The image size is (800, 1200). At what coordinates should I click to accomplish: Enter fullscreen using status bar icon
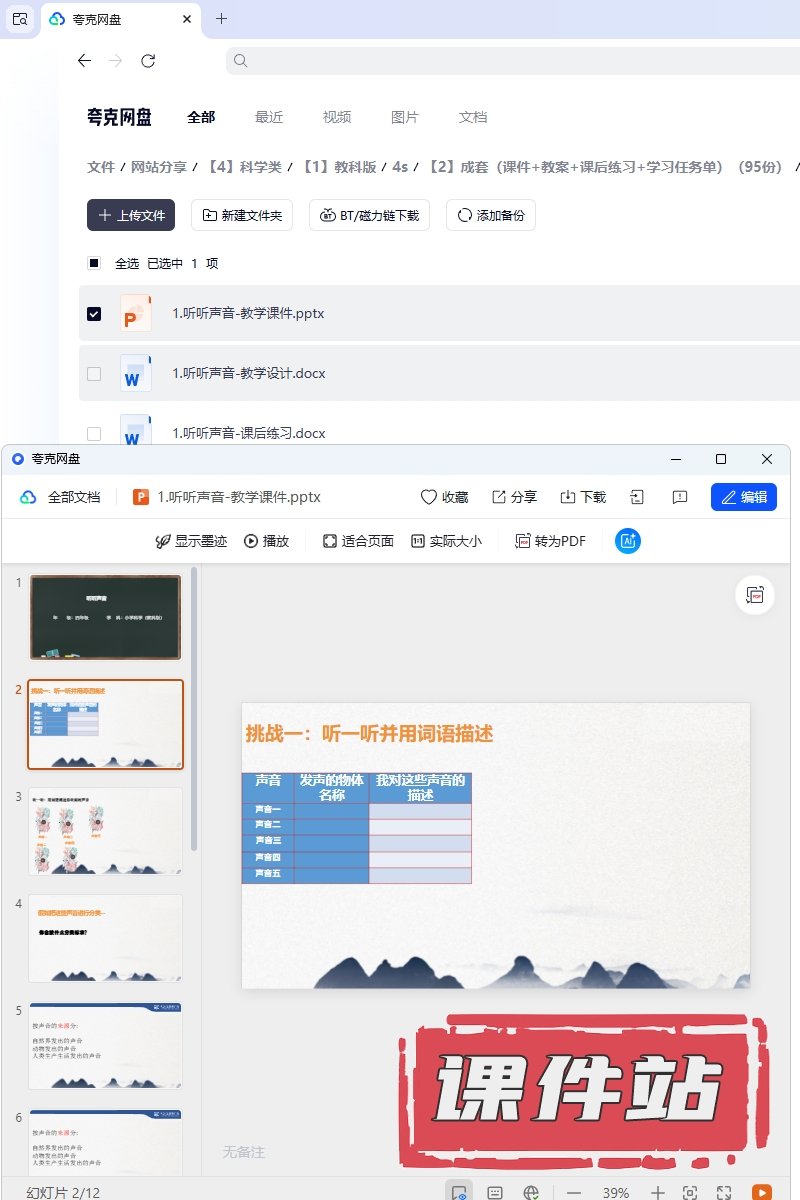[x=724, y=1192]
